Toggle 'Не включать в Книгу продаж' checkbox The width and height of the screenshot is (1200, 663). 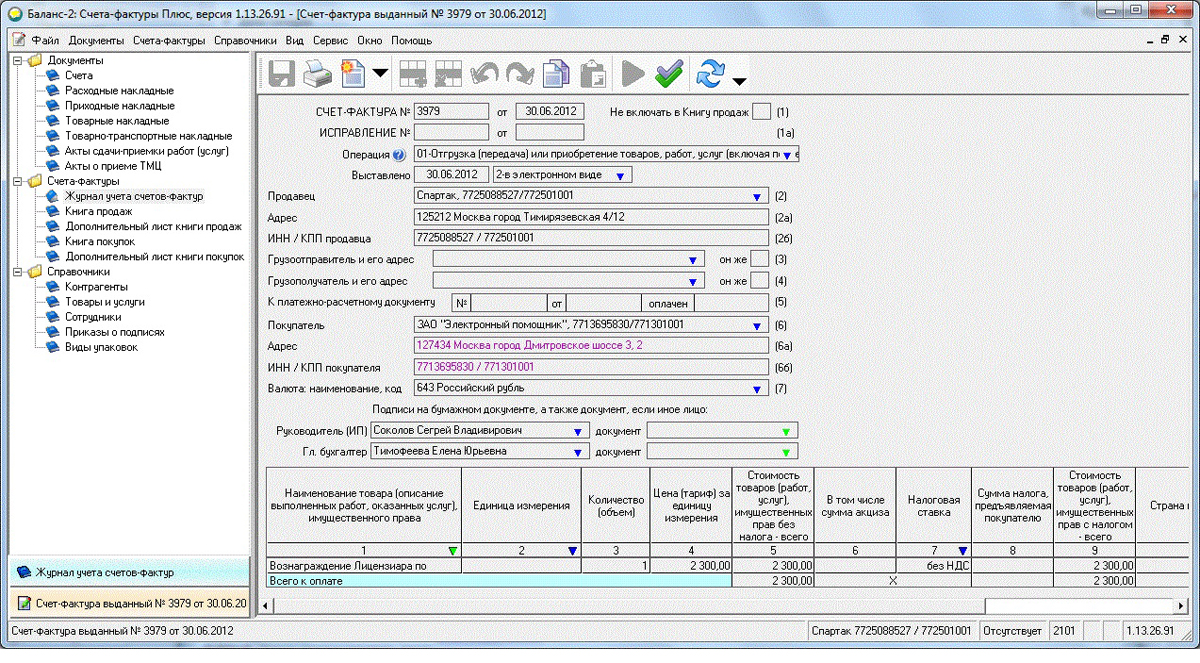tap(761, 112)
